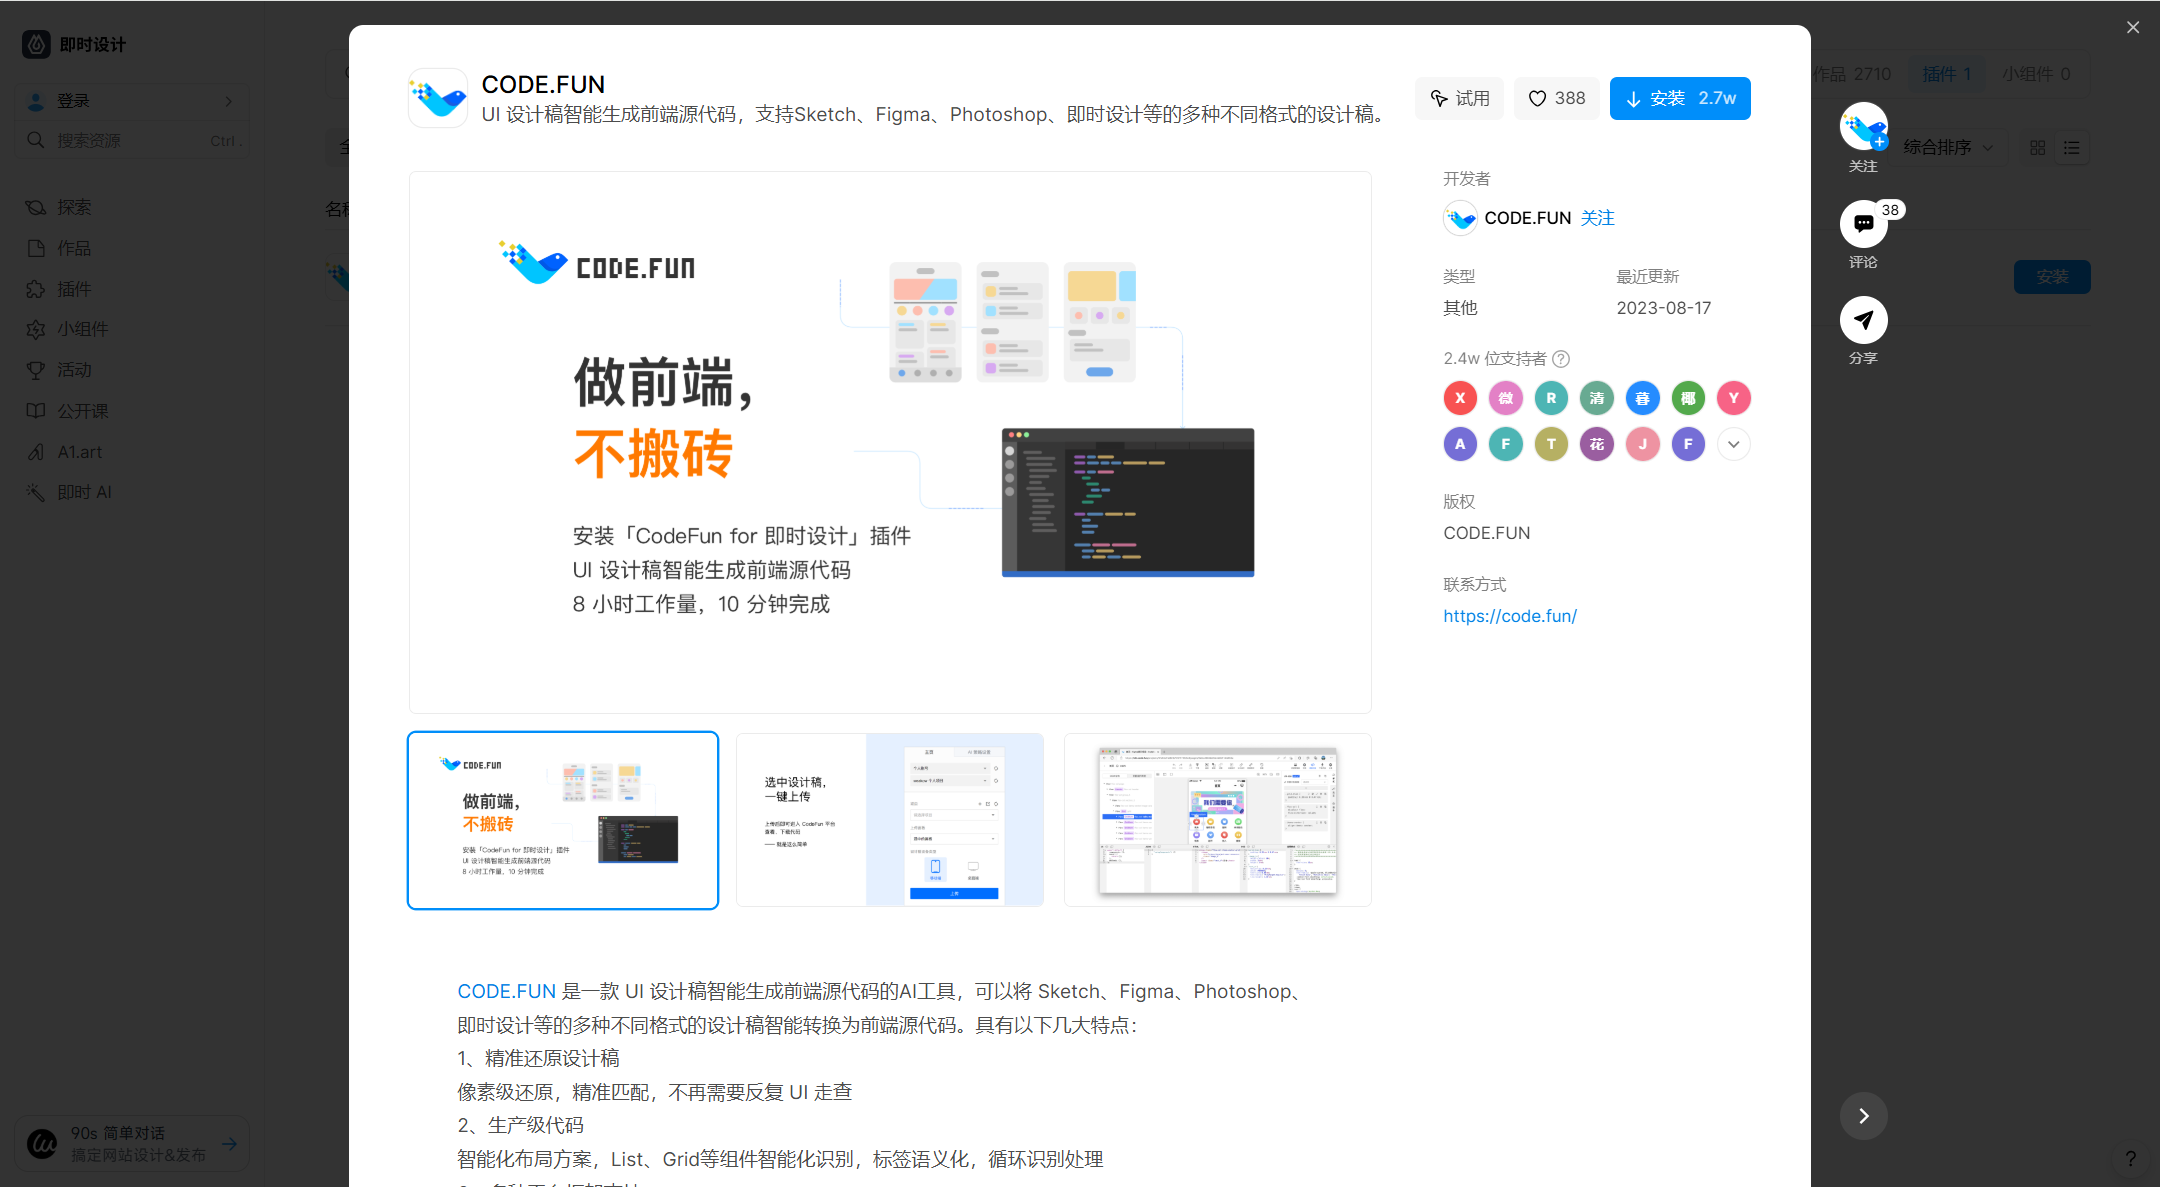This screenshot has width=2160, height=1187.
Task: Expand the supporters list chevron
Action: [x=1734, y=444]
